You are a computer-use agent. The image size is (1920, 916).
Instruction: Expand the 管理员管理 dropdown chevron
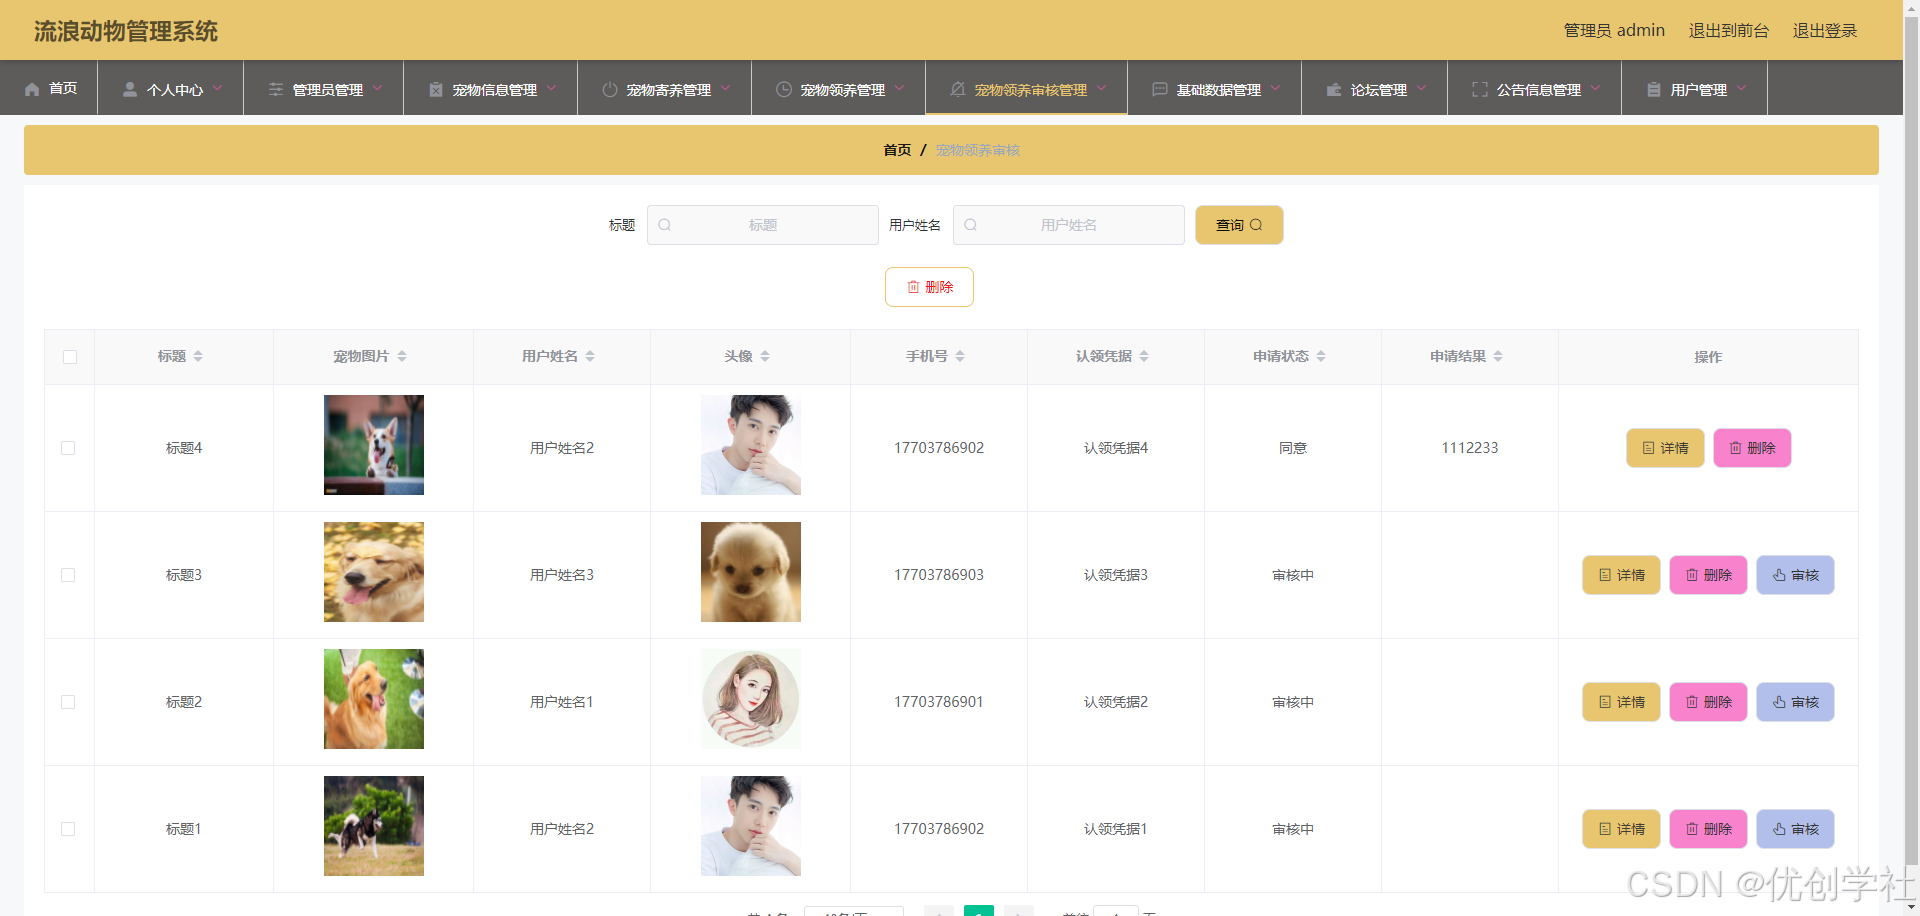point(378,88)
